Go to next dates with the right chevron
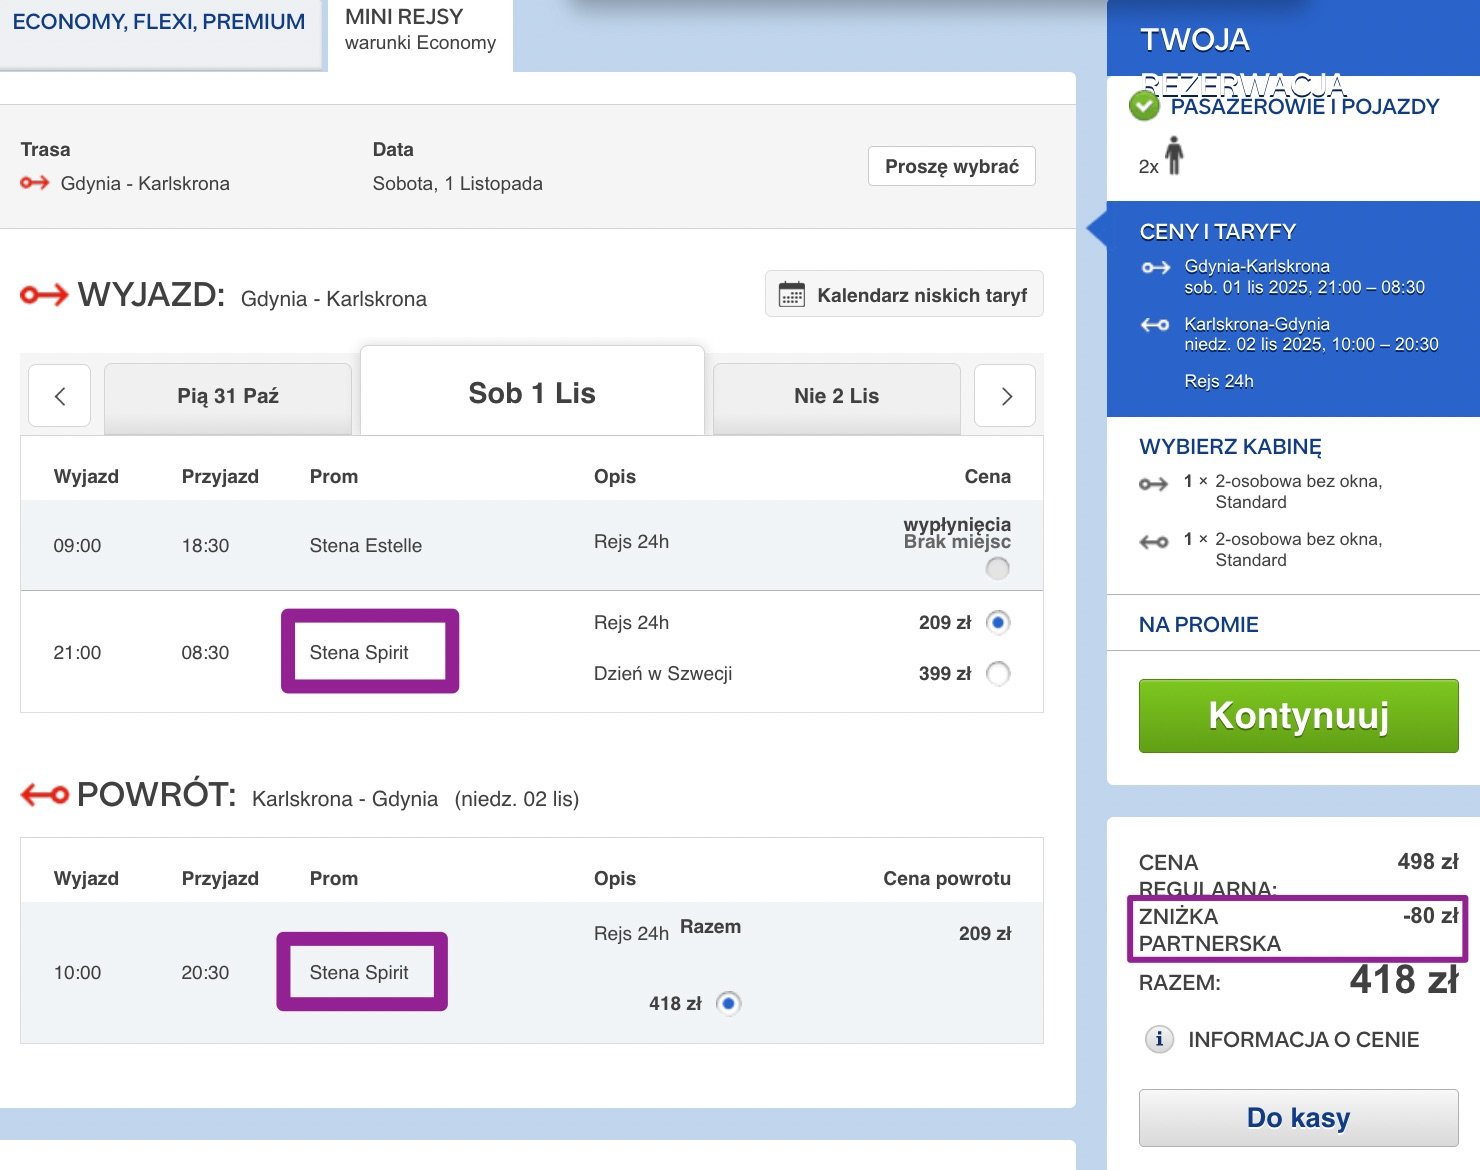The width and height of the screenshot is (1480, 1170). pos(1005,396)
